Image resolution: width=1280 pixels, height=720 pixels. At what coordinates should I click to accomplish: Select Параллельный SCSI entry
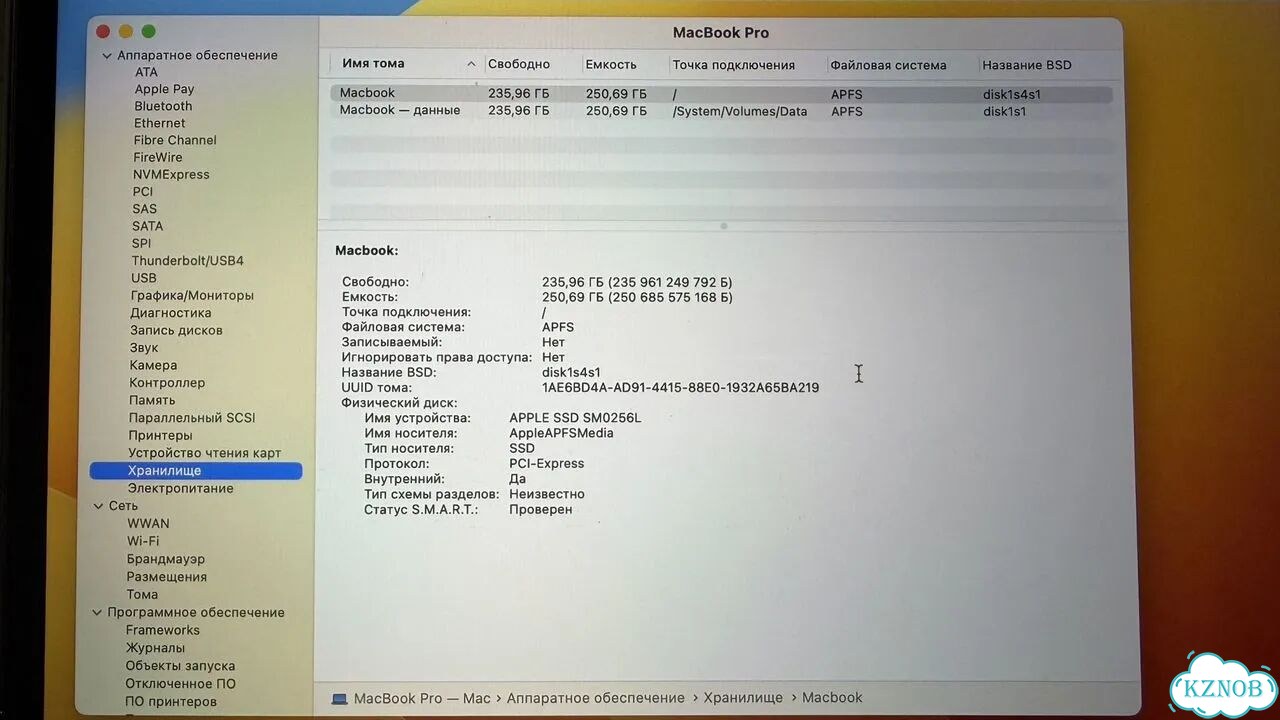[x=192, y=417]
